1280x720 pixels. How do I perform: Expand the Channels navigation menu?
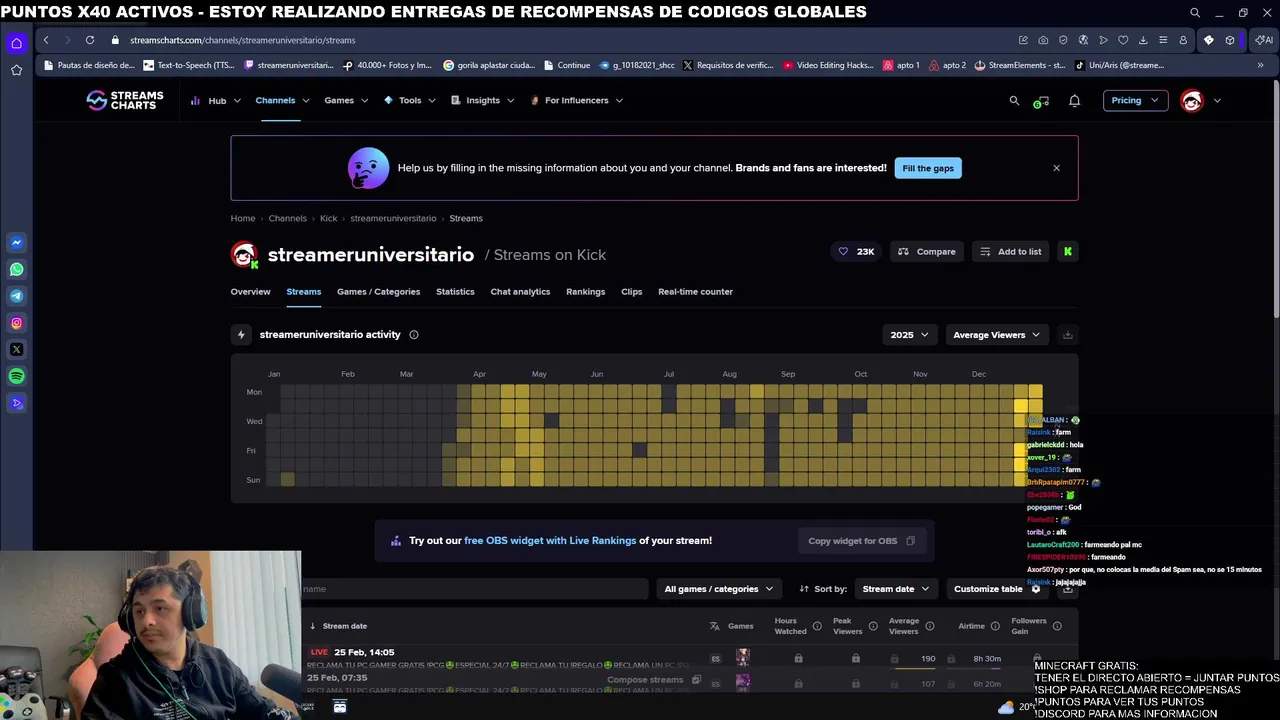(282, 100)
